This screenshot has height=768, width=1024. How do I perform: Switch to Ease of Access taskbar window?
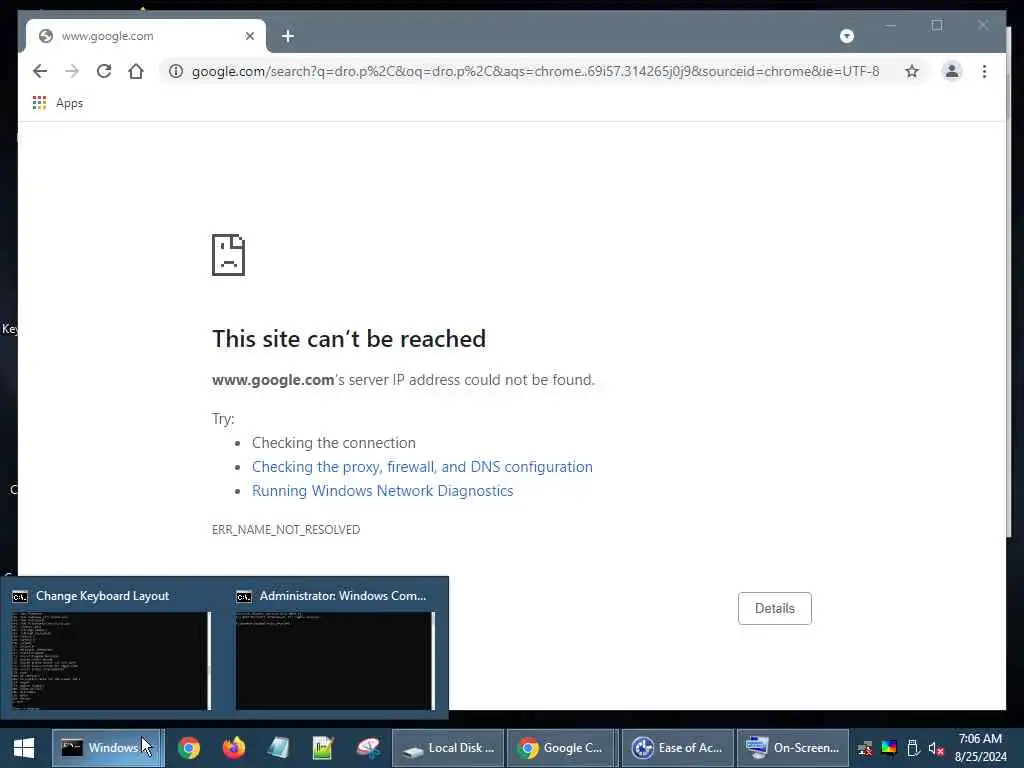point(678,748)
